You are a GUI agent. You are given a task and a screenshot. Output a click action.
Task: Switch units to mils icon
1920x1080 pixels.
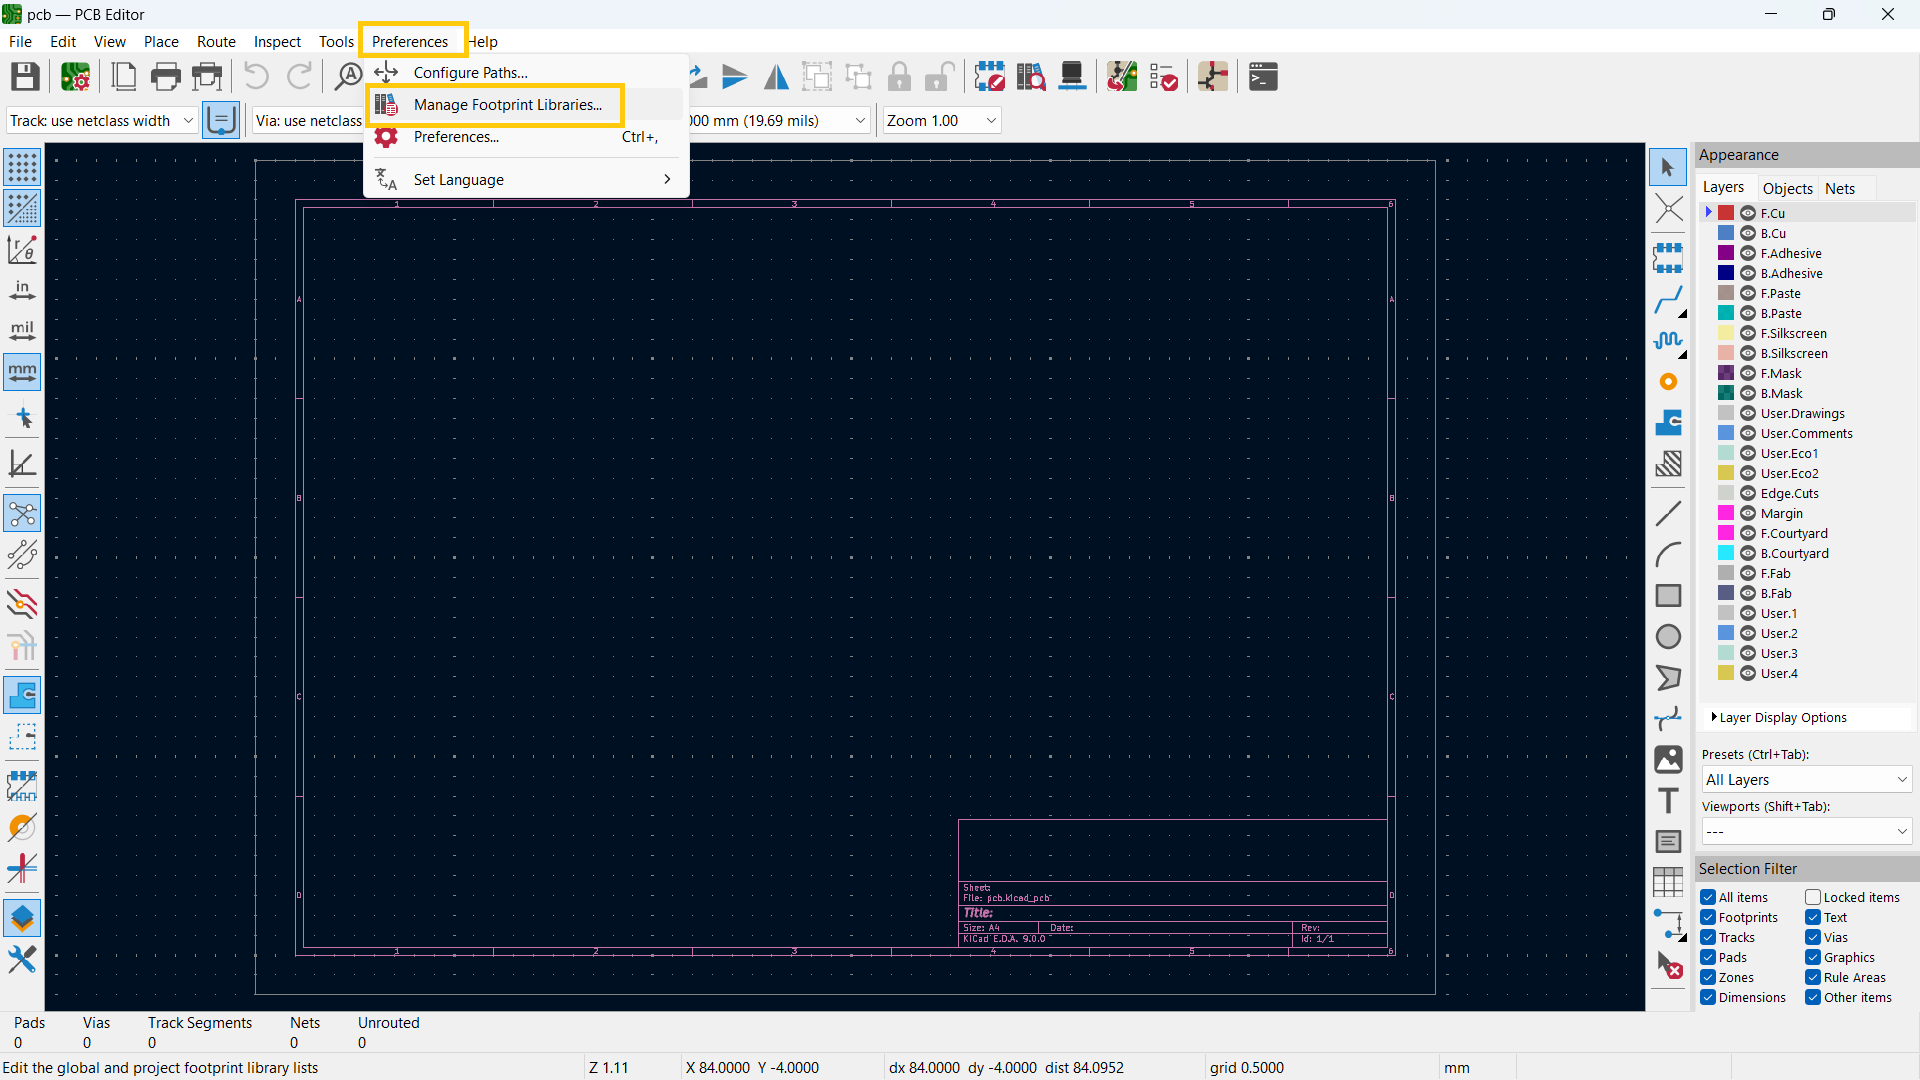pyautogui.click(x=22, y=331)
